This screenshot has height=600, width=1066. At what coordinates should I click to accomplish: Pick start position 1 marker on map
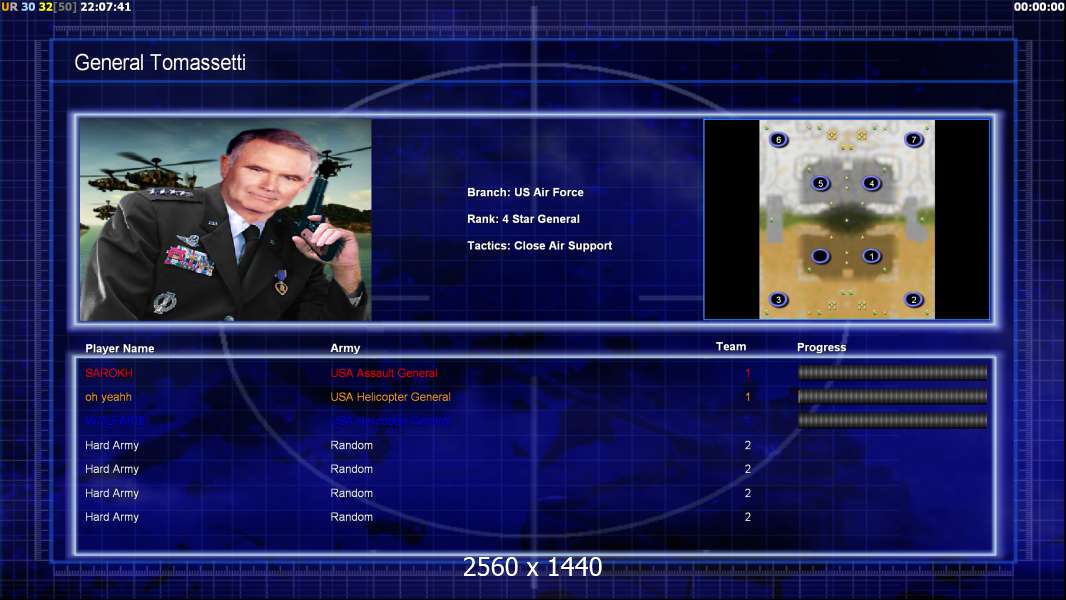[872, 256]
